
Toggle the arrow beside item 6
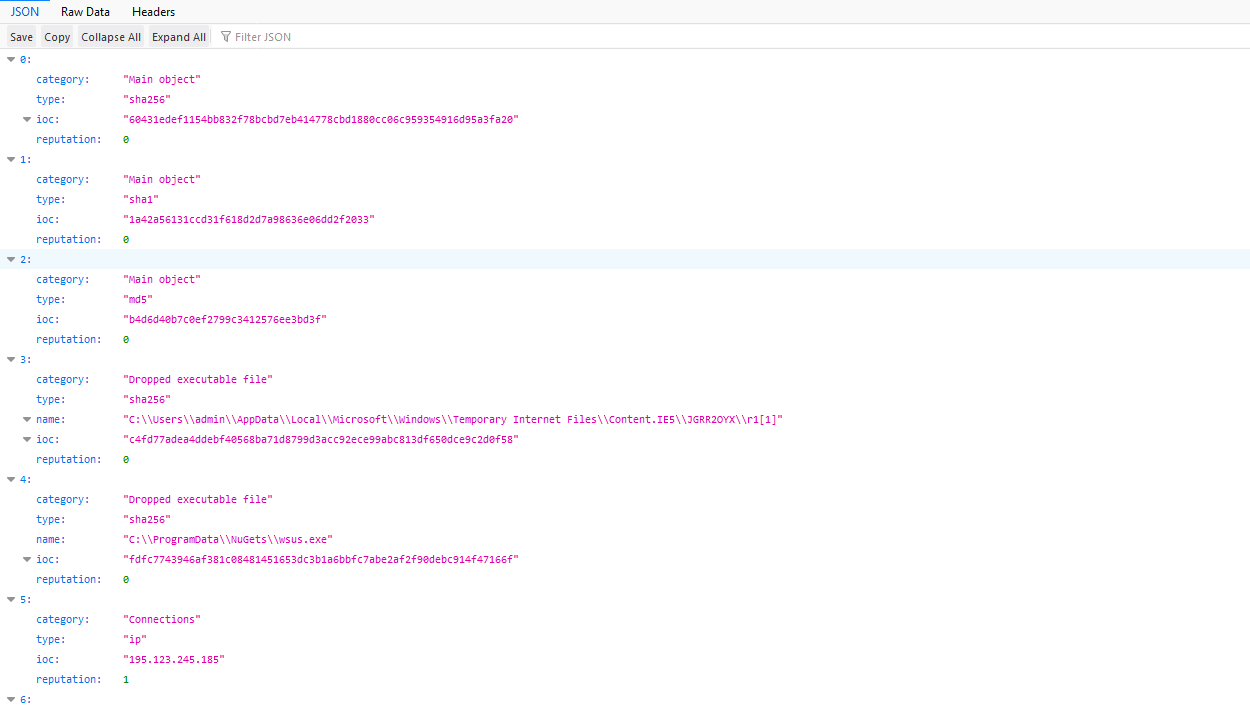click(x=11, y=699)
